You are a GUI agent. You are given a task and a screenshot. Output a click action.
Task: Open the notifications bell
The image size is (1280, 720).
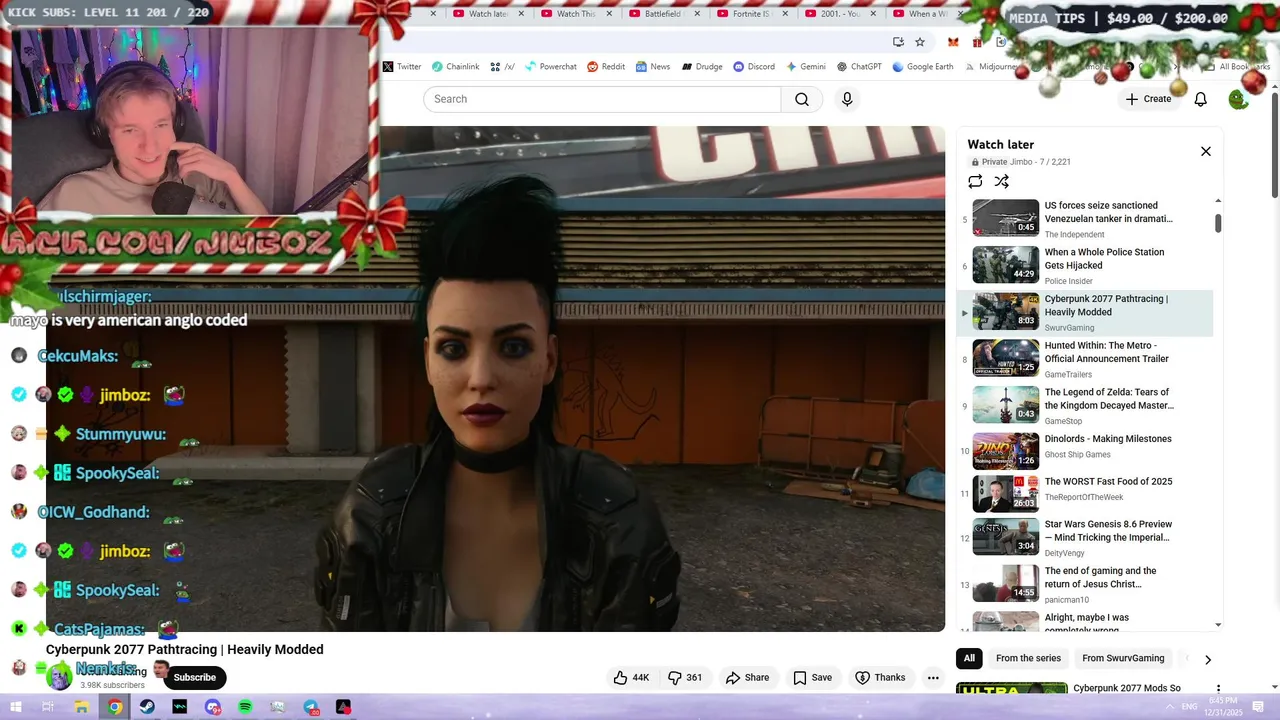(1200, 99)
